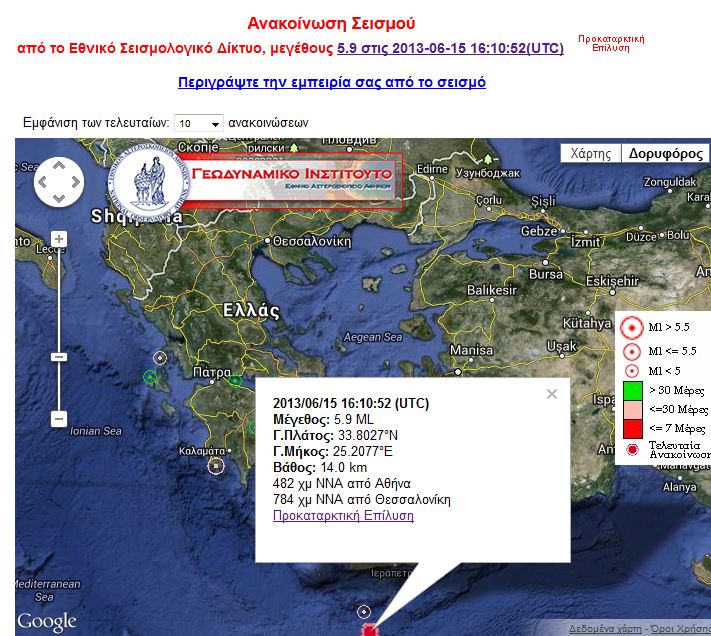Image resolution: width=711 pixels, height=636 pixels.
Task: Select the green earthquake marker left of Πάτρα
Action: (x=150, y=377)
